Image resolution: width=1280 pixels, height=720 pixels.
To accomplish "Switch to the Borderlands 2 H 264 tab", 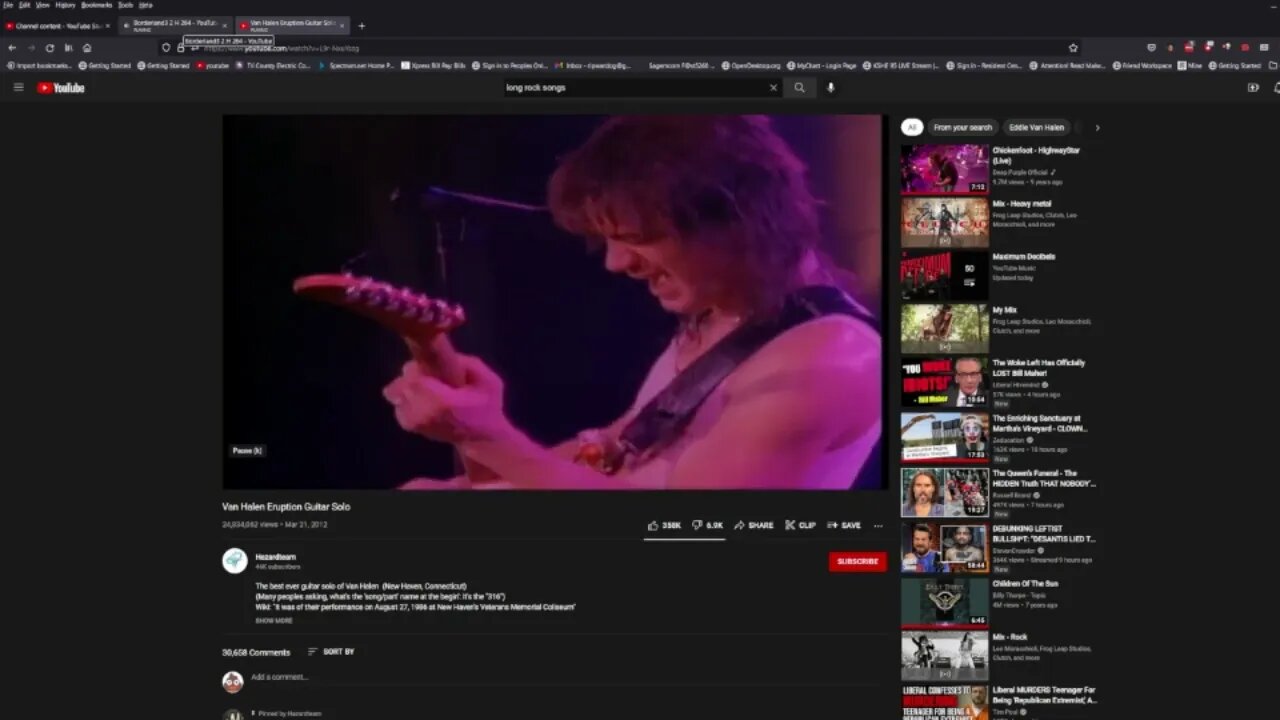I will click(175, 26).
